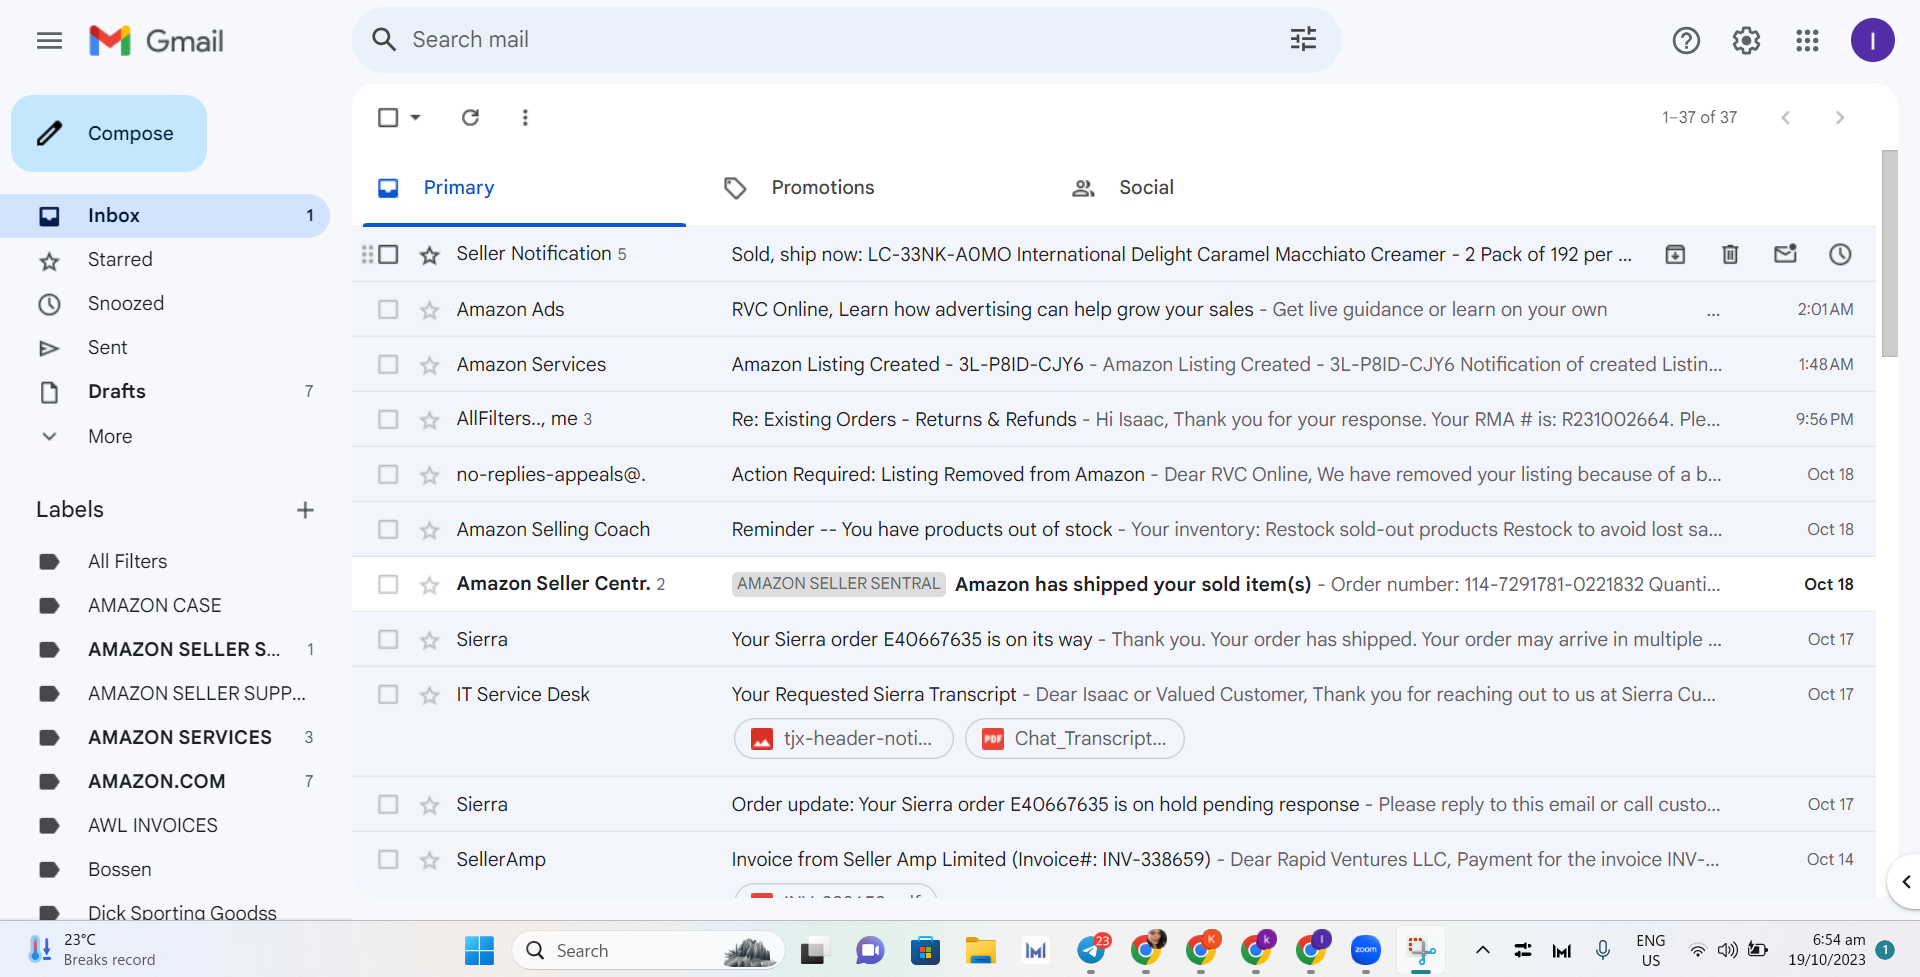The width and height of the screenshot is (1920, 977).
Task: Tick the SellerAmp email checkbox
Action: [x=388, y=859]
